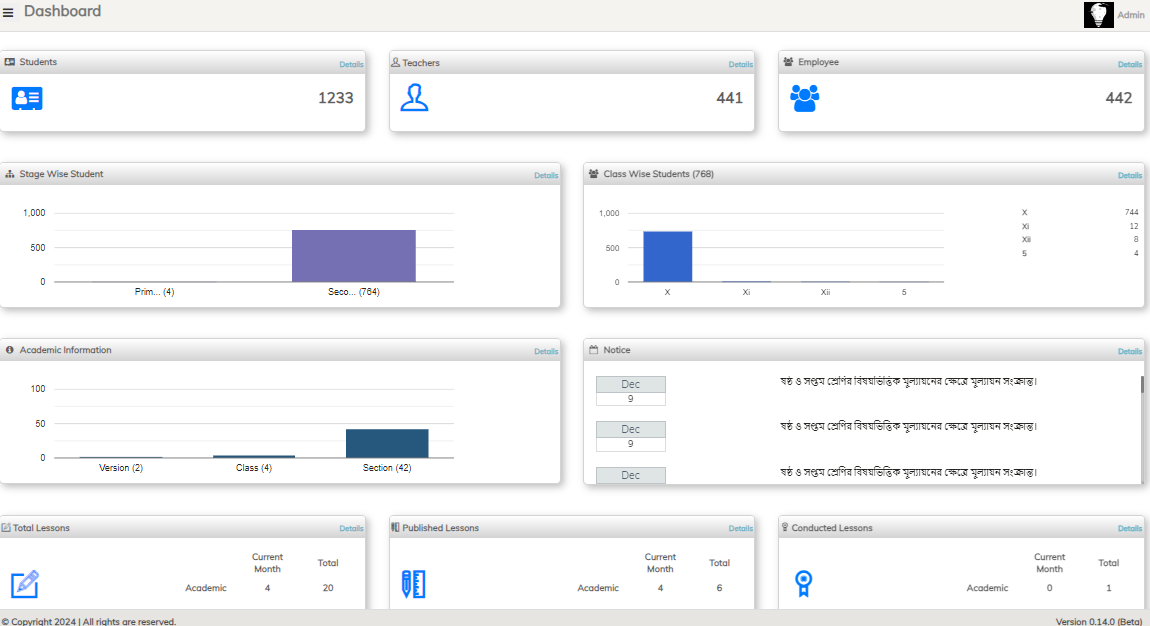This screenshot has width=1150, height=626.
Task: View Details for Employee card
Action: click(x=1129, y=64)
